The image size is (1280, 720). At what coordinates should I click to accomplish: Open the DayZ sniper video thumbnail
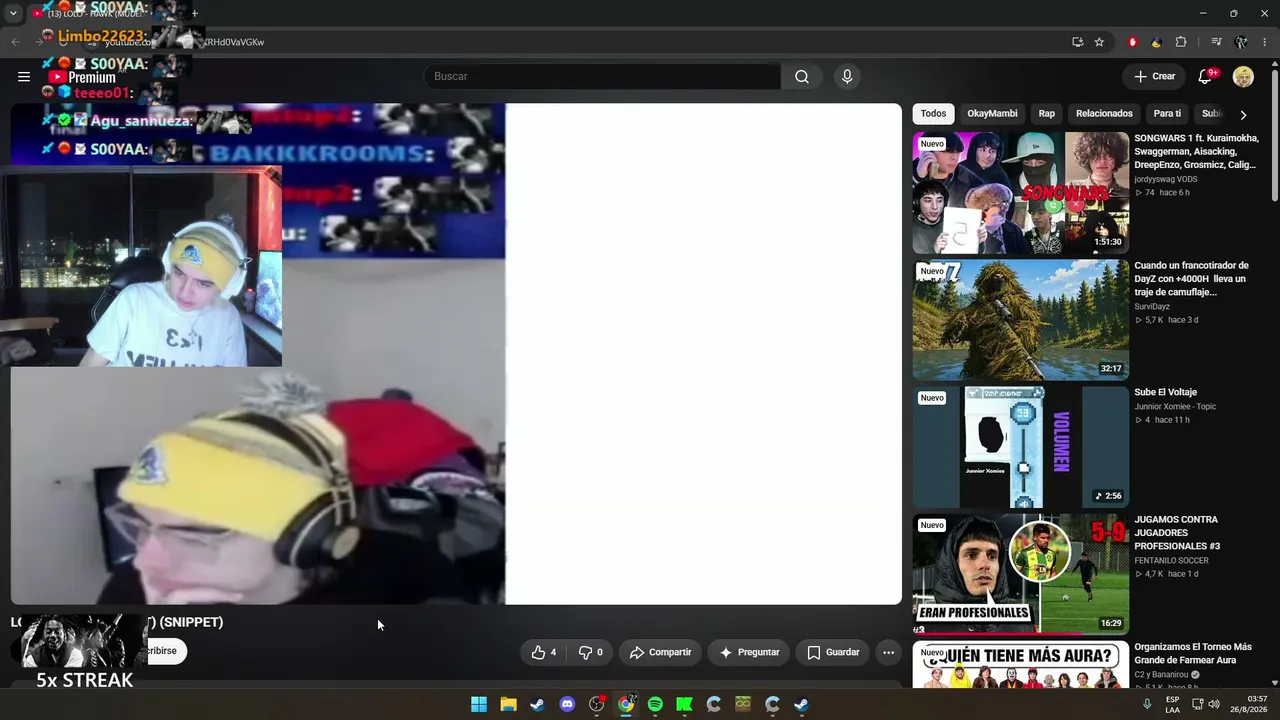[1021, 320]
